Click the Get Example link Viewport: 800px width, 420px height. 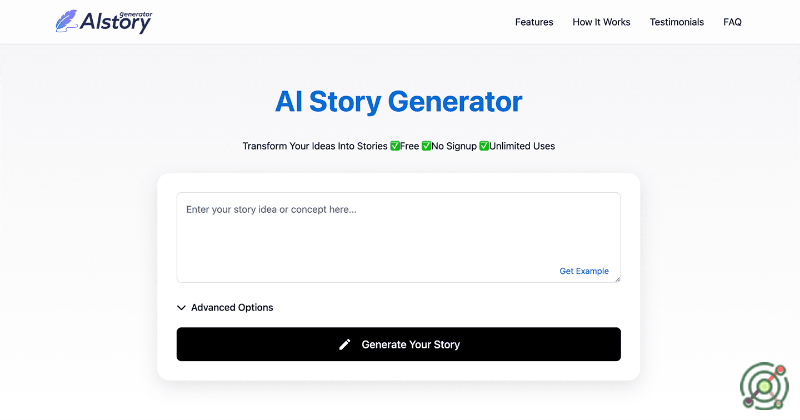pos(584,271)
